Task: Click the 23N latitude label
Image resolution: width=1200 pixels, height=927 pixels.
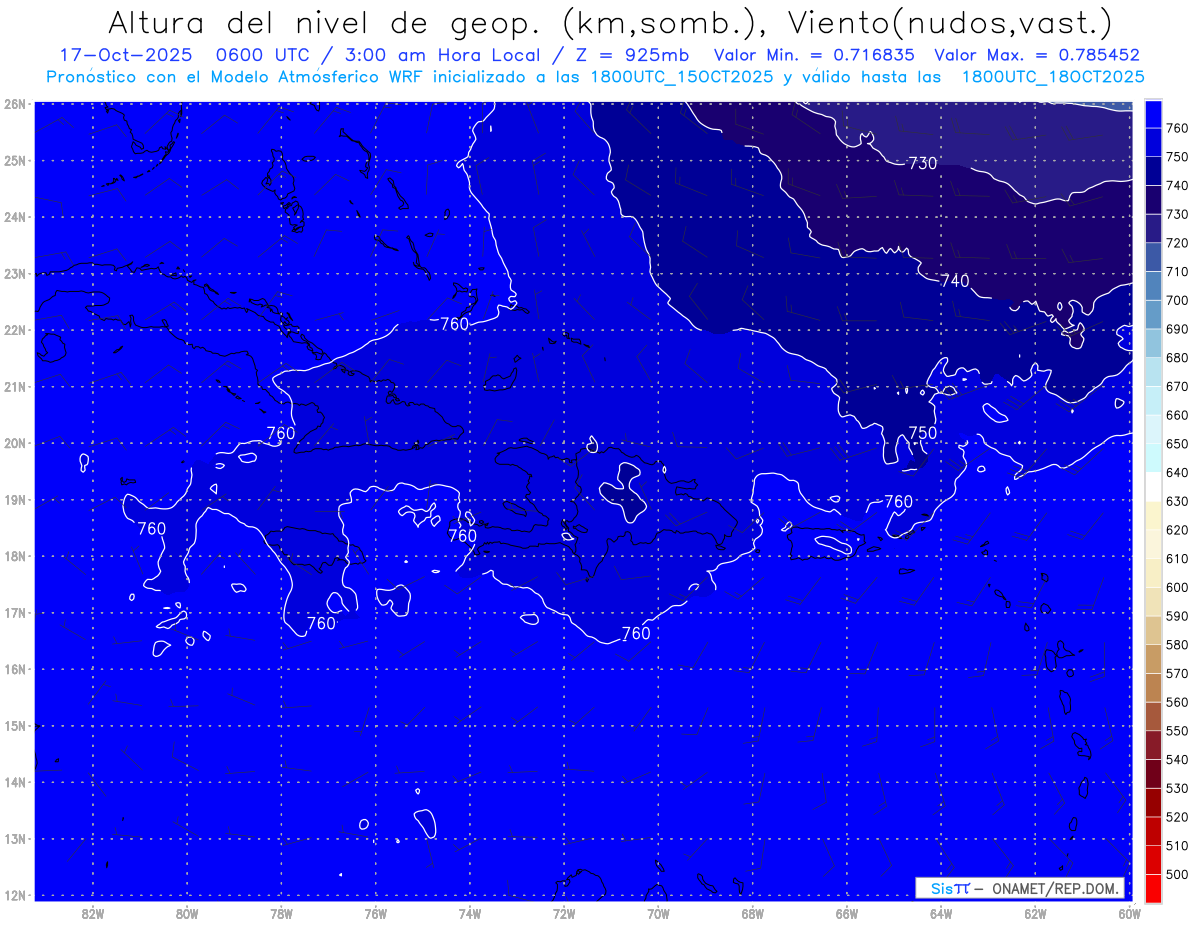Action: point(15,273)
